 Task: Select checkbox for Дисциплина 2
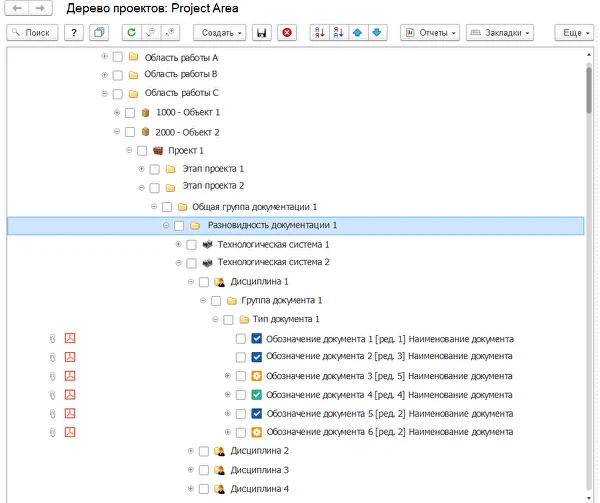pyautogui.click(x=203, y=452)
